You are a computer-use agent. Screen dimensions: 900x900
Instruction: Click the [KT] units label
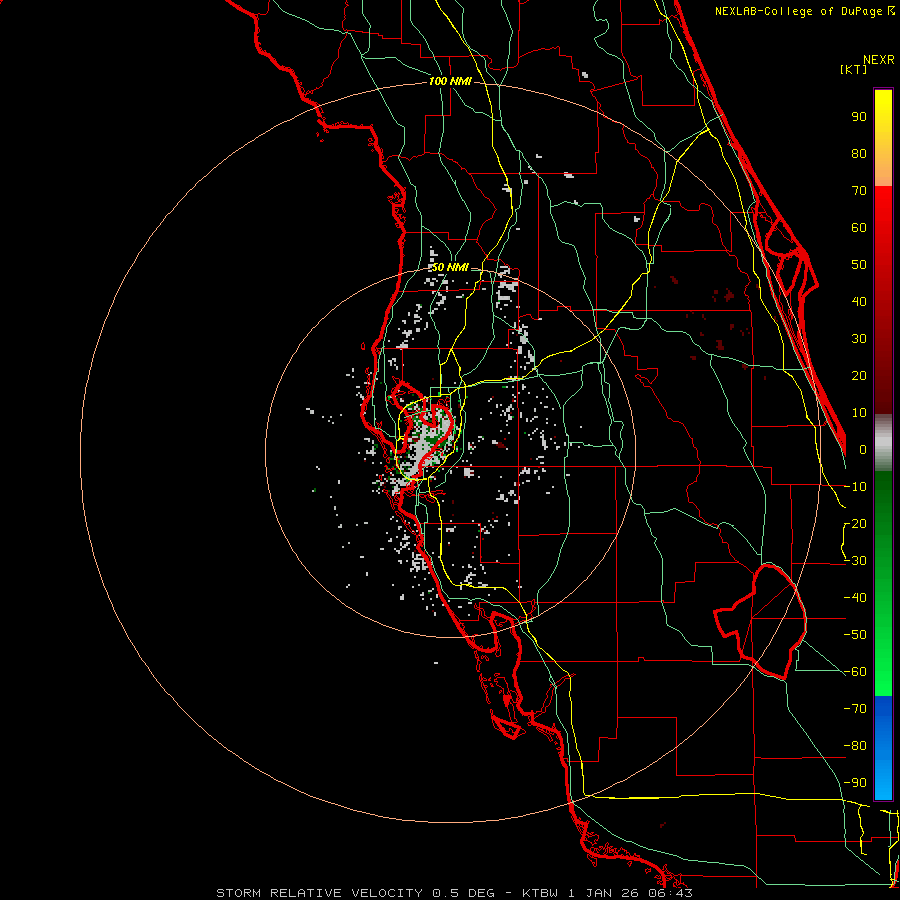853,69
